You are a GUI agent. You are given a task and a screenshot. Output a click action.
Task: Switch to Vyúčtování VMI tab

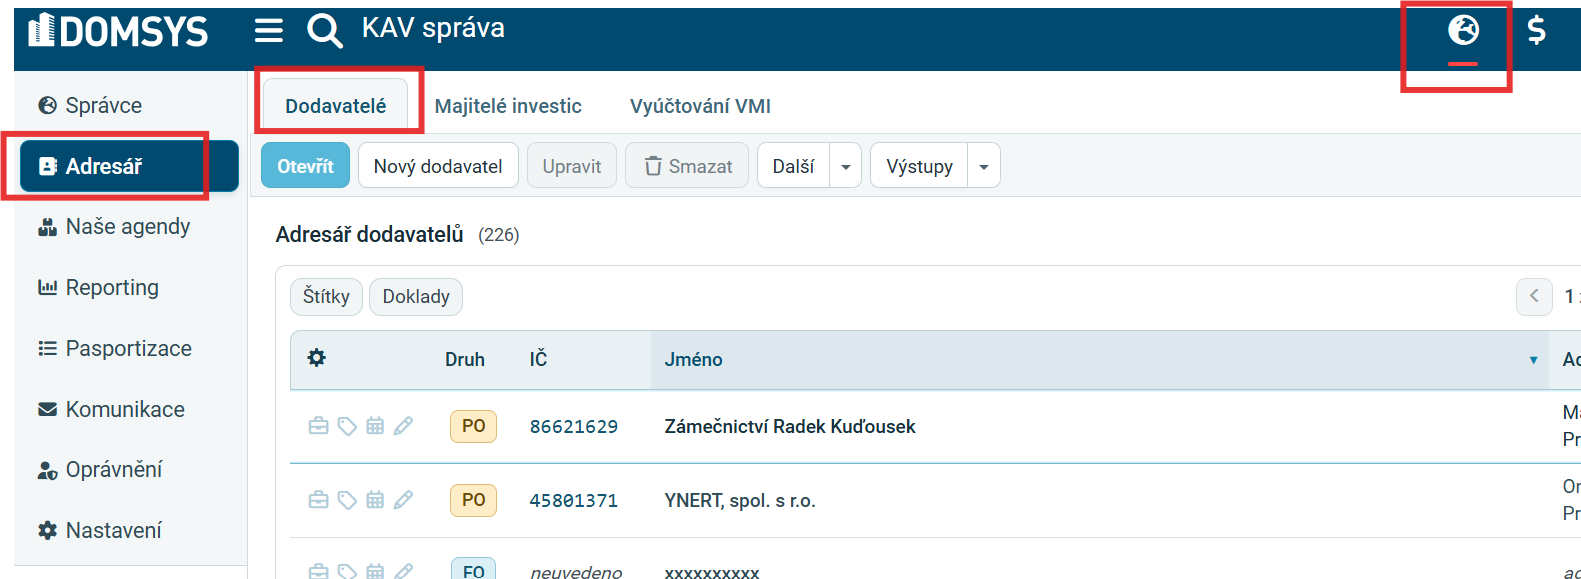point(700,106)
